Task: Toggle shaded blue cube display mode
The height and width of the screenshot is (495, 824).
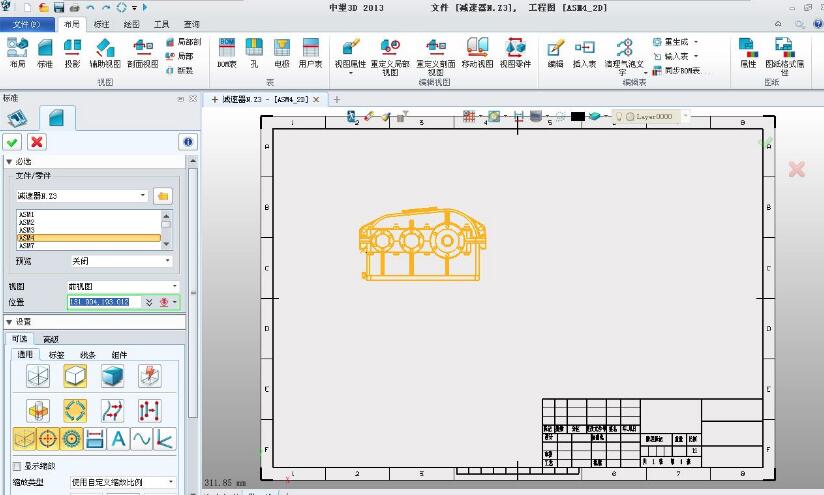Action: 112,376
